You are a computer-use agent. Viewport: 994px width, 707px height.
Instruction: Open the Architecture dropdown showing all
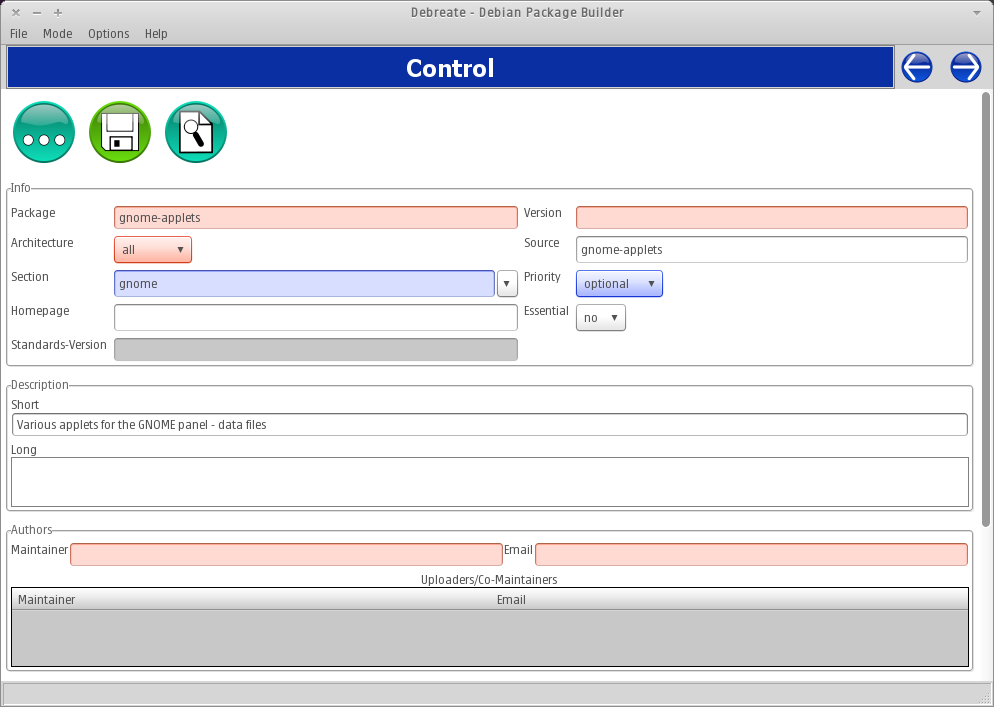153,250
